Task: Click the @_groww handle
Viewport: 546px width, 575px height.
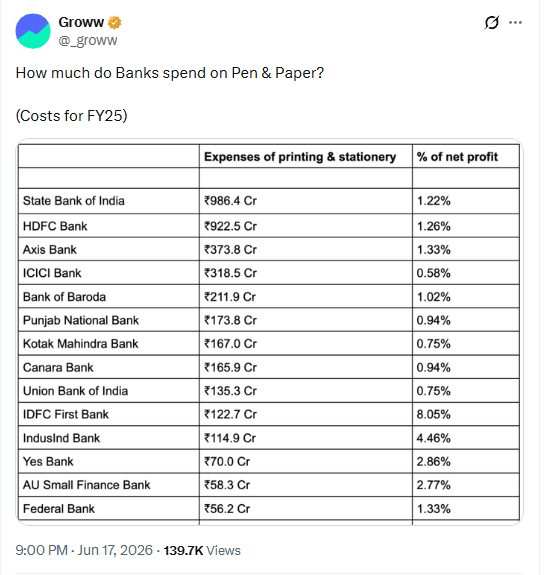Action: click(x=88, y=40)
